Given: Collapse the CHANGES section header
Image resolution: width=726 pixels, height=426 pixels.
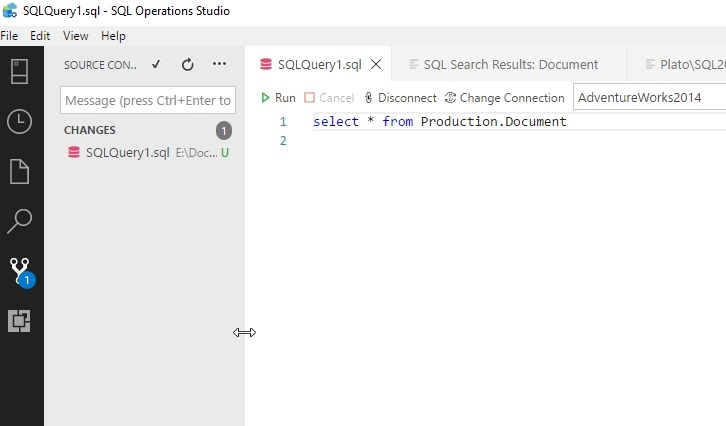Looking at the screenshot, I should pos(90,130).
